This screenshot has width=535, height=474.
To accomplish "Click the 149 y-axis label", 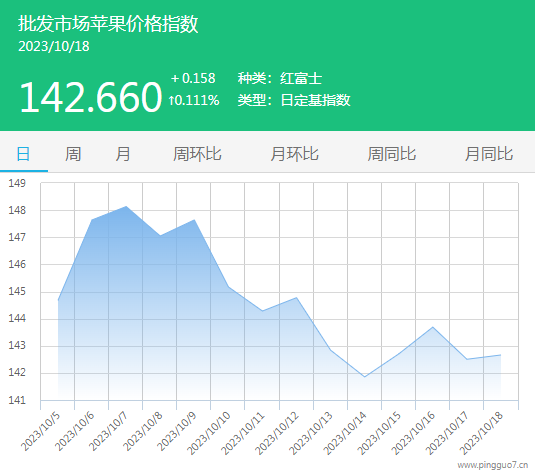I will (17, 183).
